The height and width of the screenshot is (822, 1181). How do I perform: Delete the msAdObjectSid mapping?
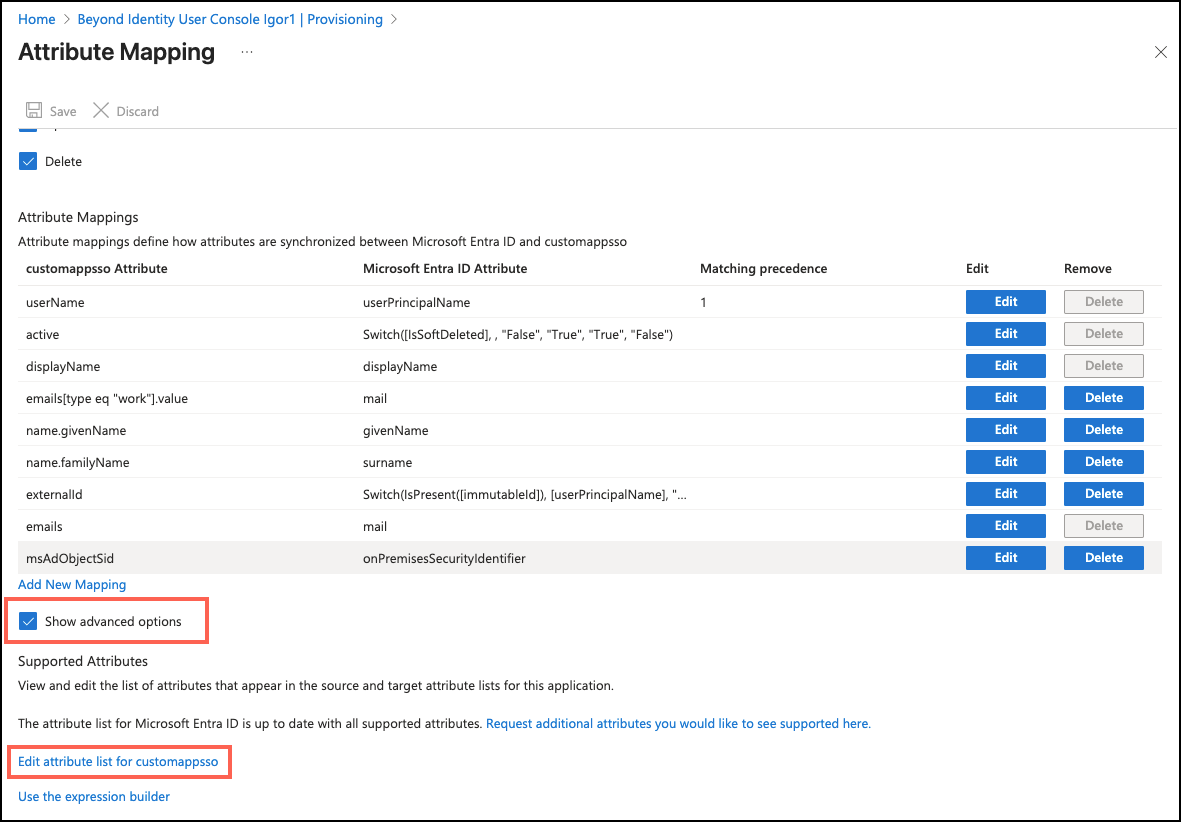point(1103,558)
